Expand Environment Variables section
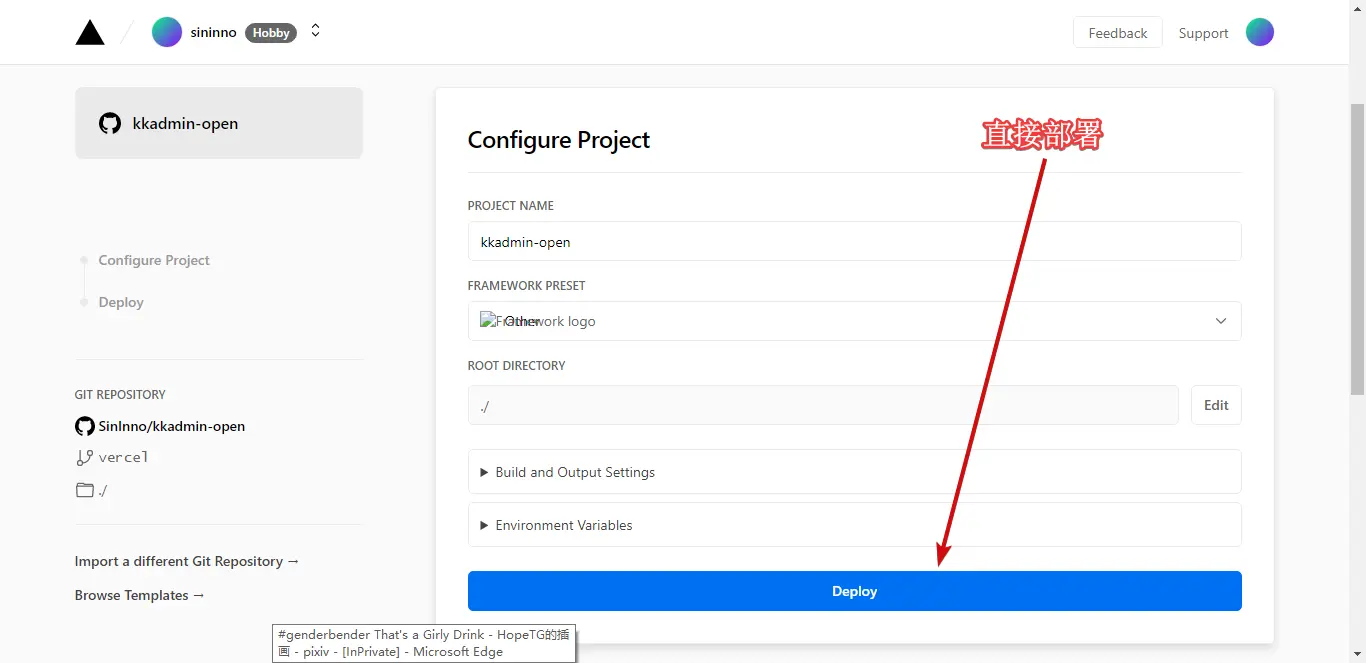 [x=854, y=525]
